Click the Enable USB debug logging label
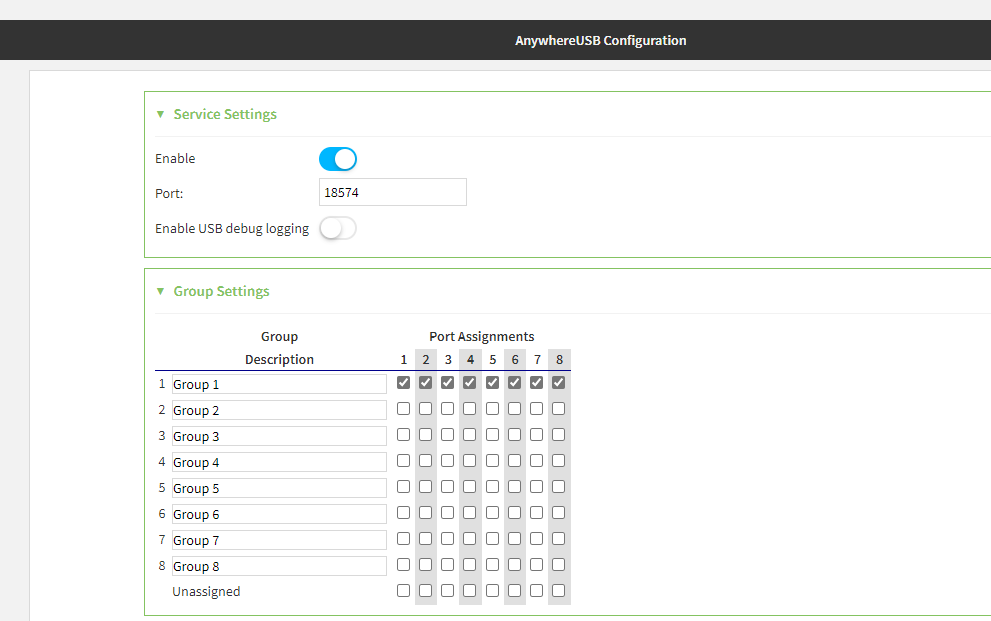 pyautogui.click(x=232, y=229)
